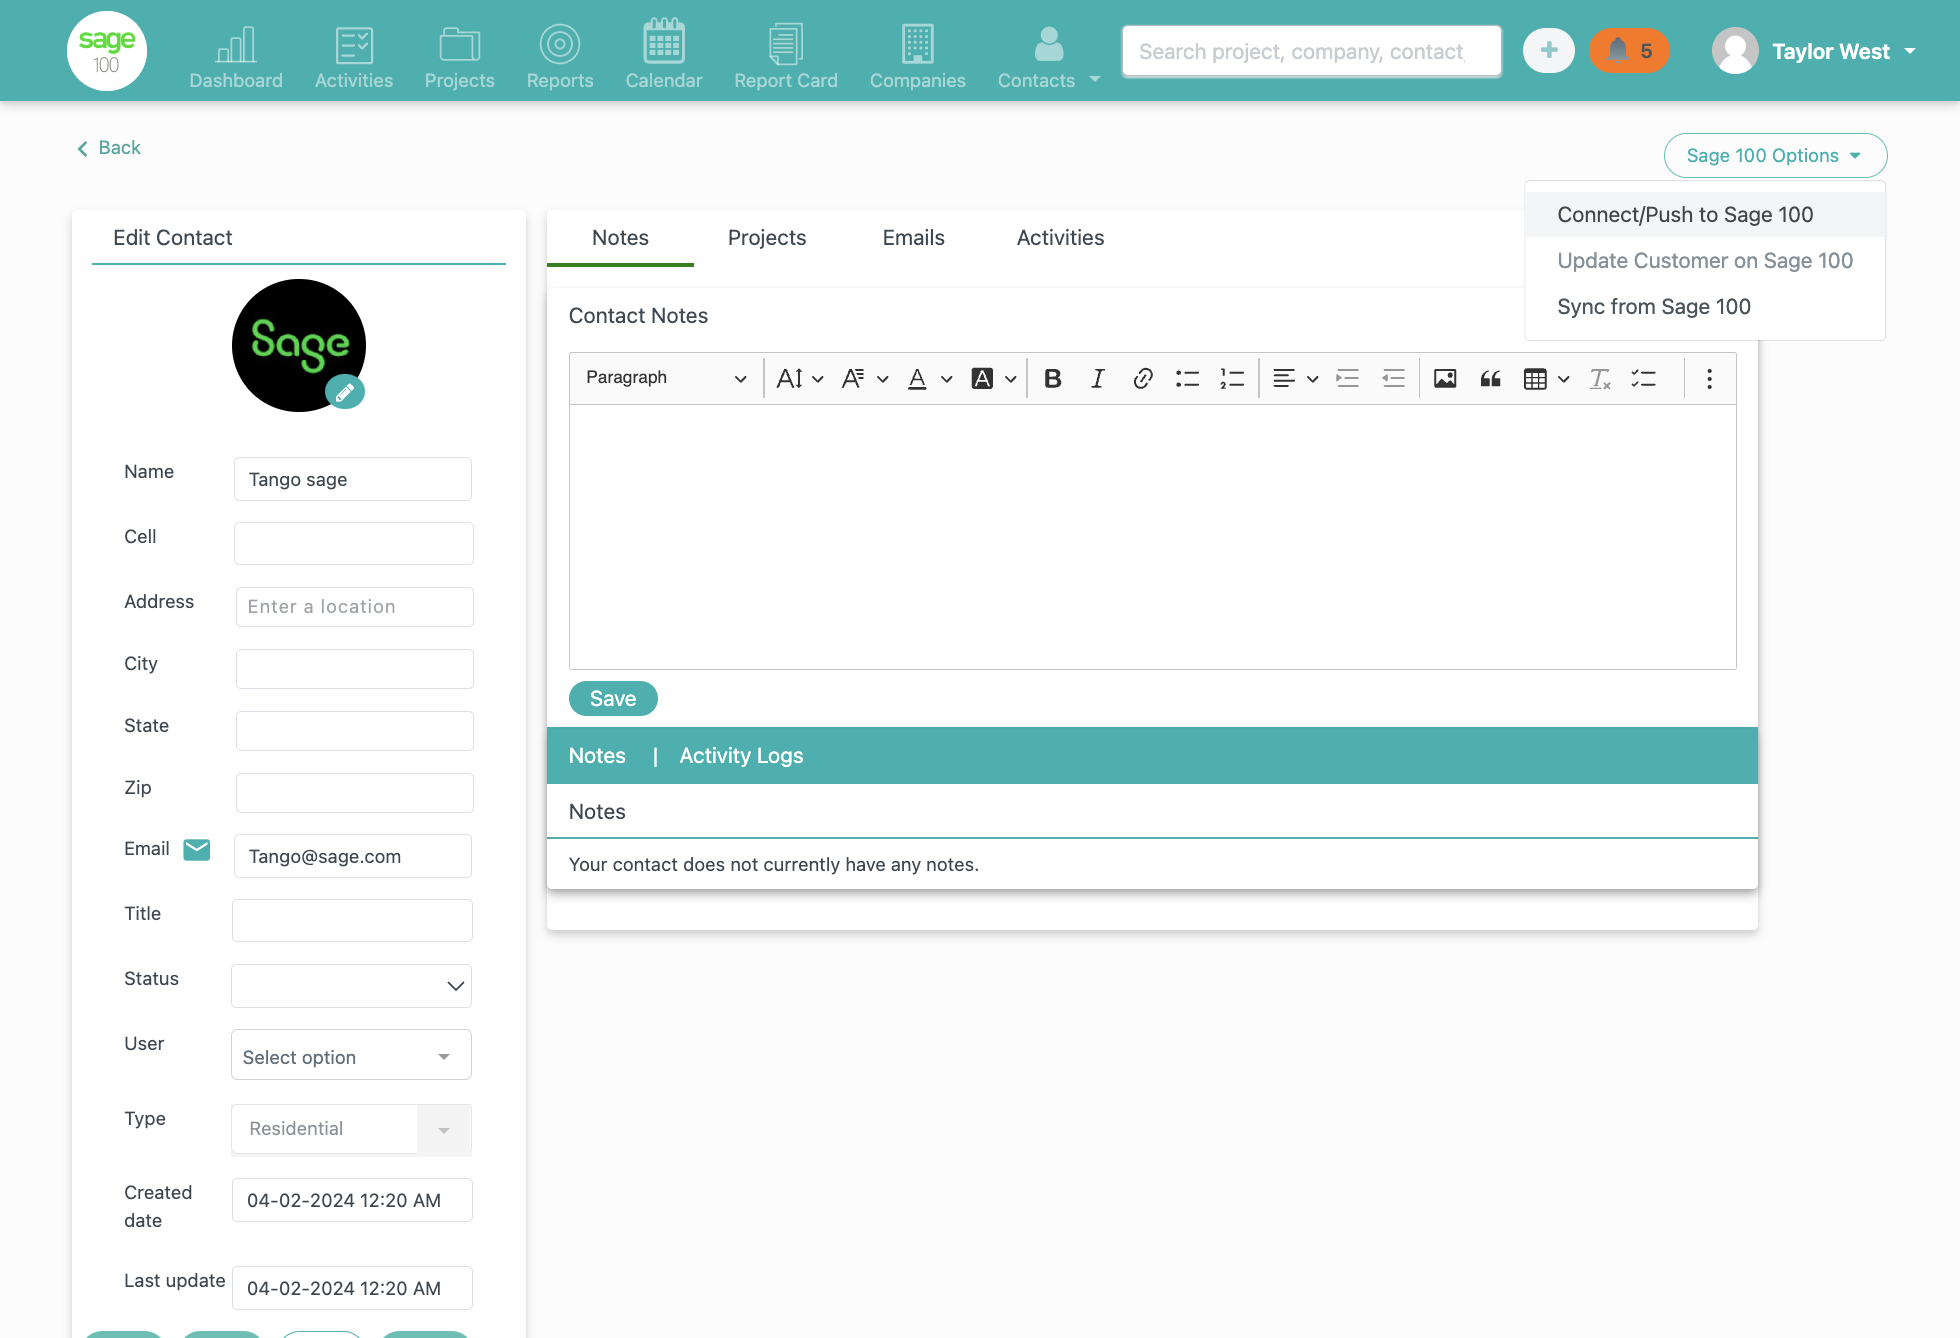Insert a to-do list

point(1644,378)
